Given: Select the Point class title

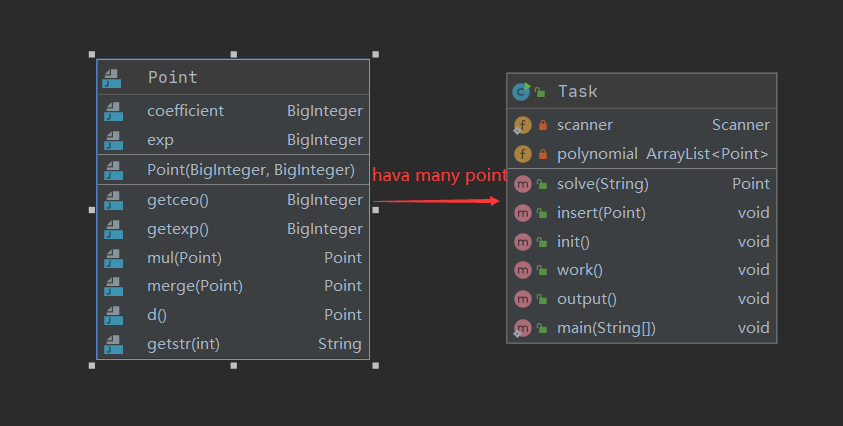Looking at the screenshot, I should point(173,77).
